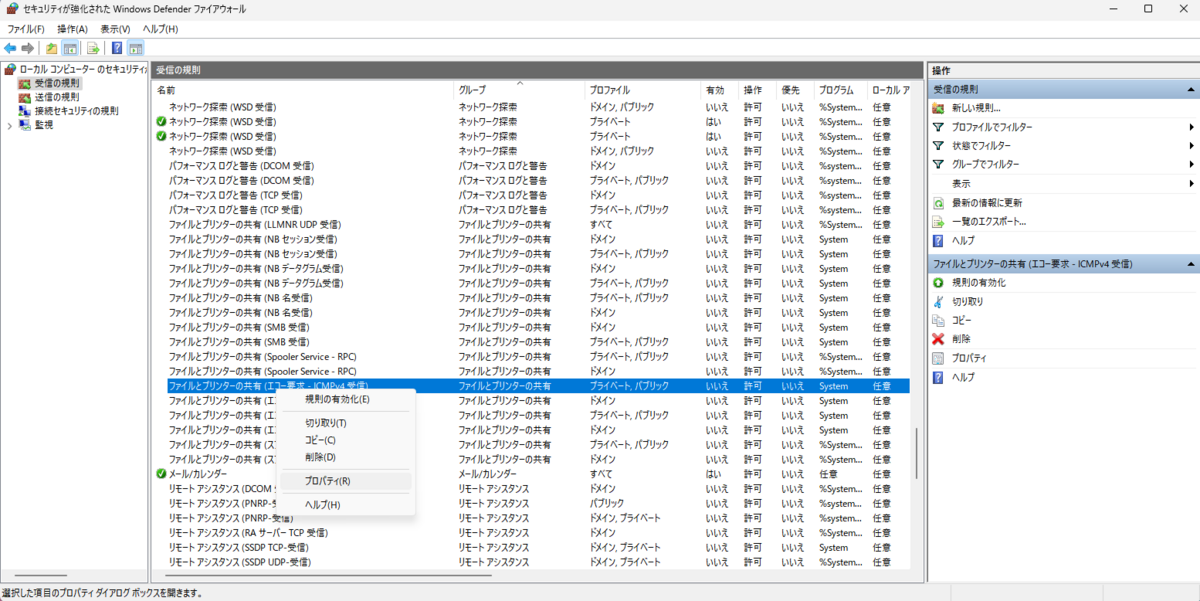
Task: Select the リモート アシスタンス (SSDP UDP-受信) row
Action: pos(531,562)
